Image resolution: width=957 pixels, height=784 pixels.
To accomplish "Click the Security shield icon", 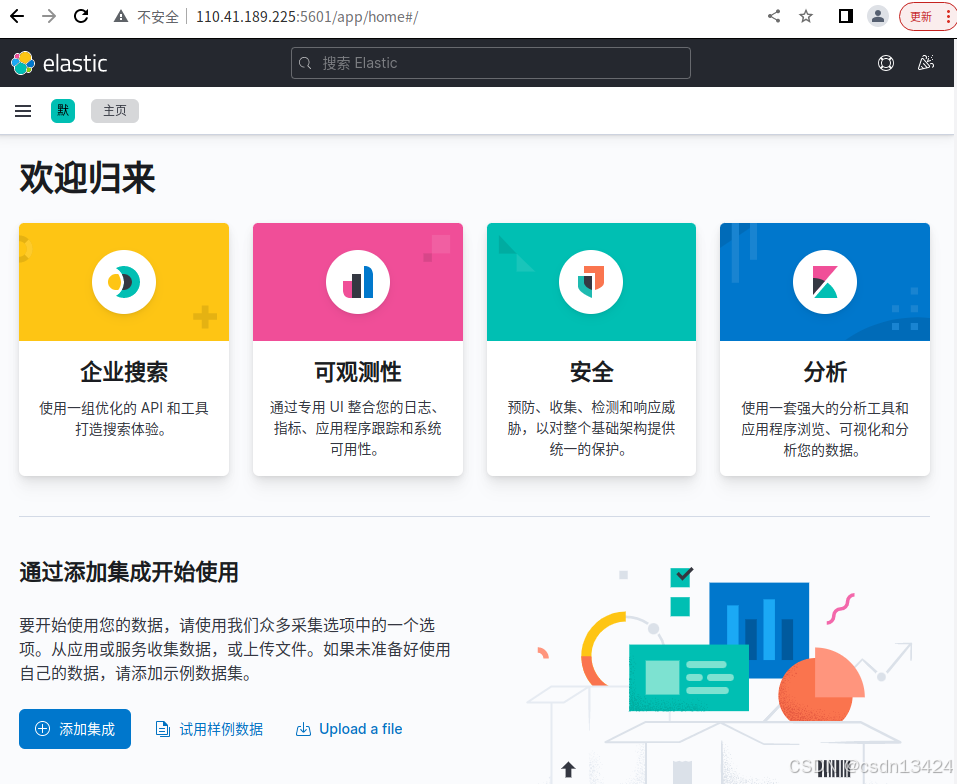I will tap(591, 282).
